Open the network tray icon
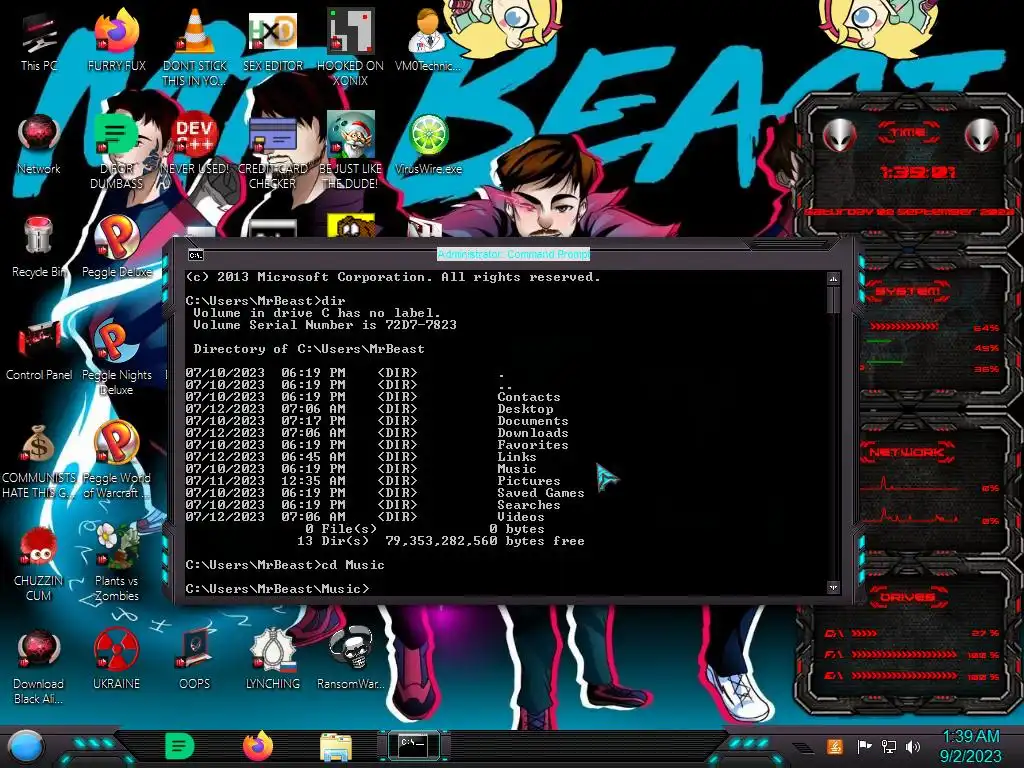Image resolution: width=1024 pixels, height=768 pixels. 889,746
